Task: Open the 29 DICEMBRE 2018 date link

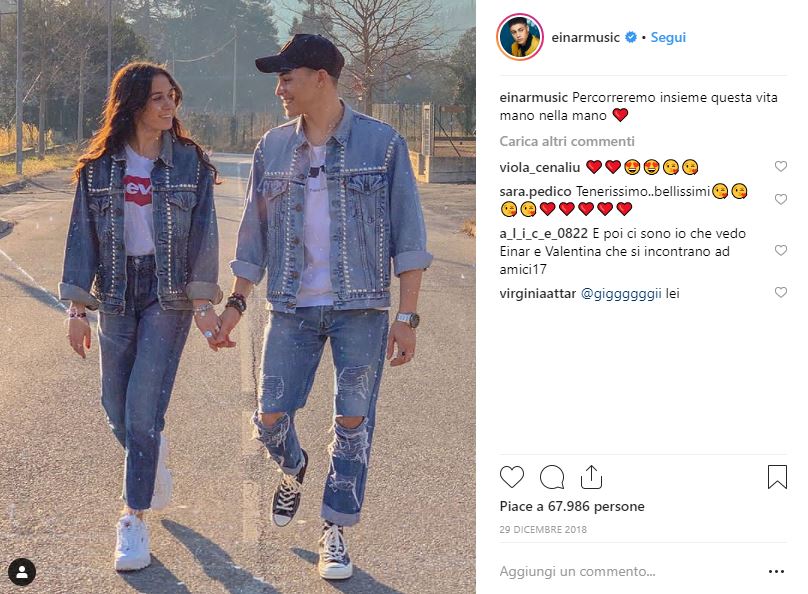Action: point(543,529)
